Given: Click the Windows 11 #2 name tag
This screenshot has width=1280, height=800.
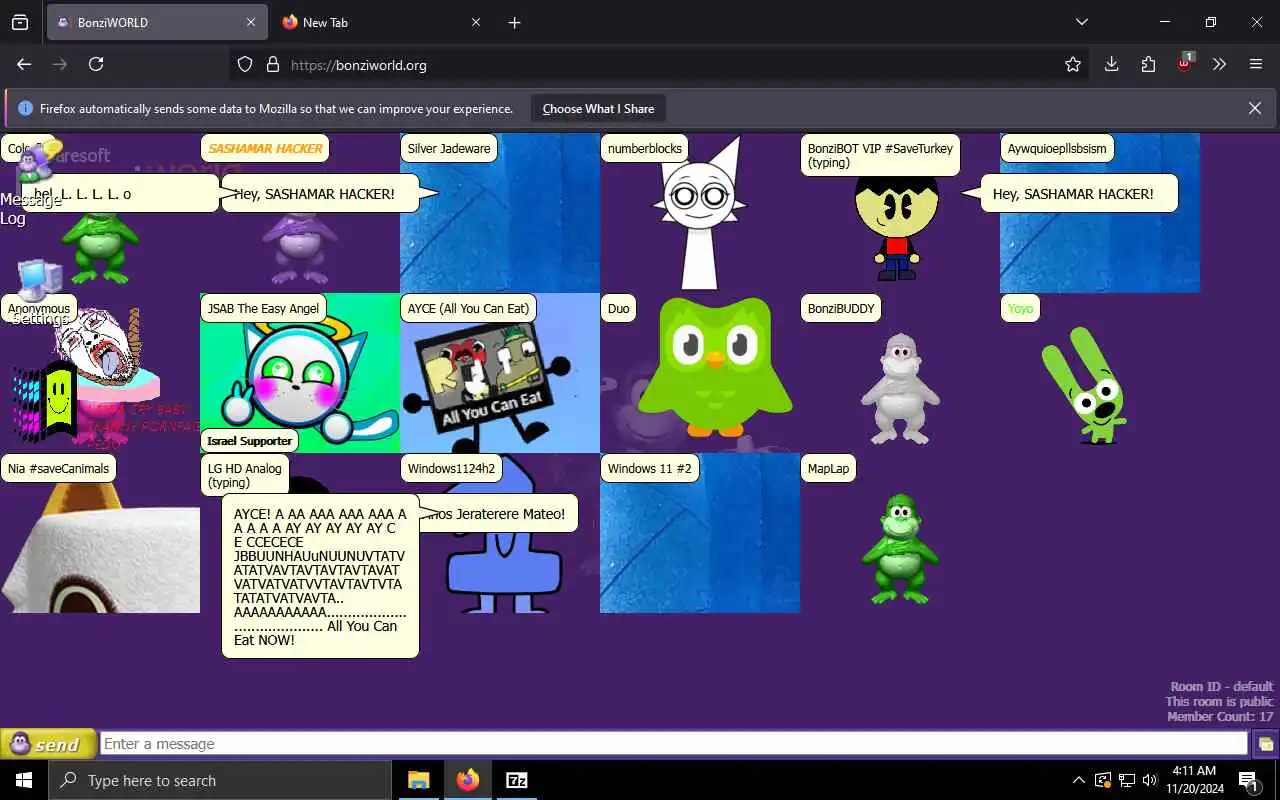Looking at the screenshot, I should click(x=649, y=468).
